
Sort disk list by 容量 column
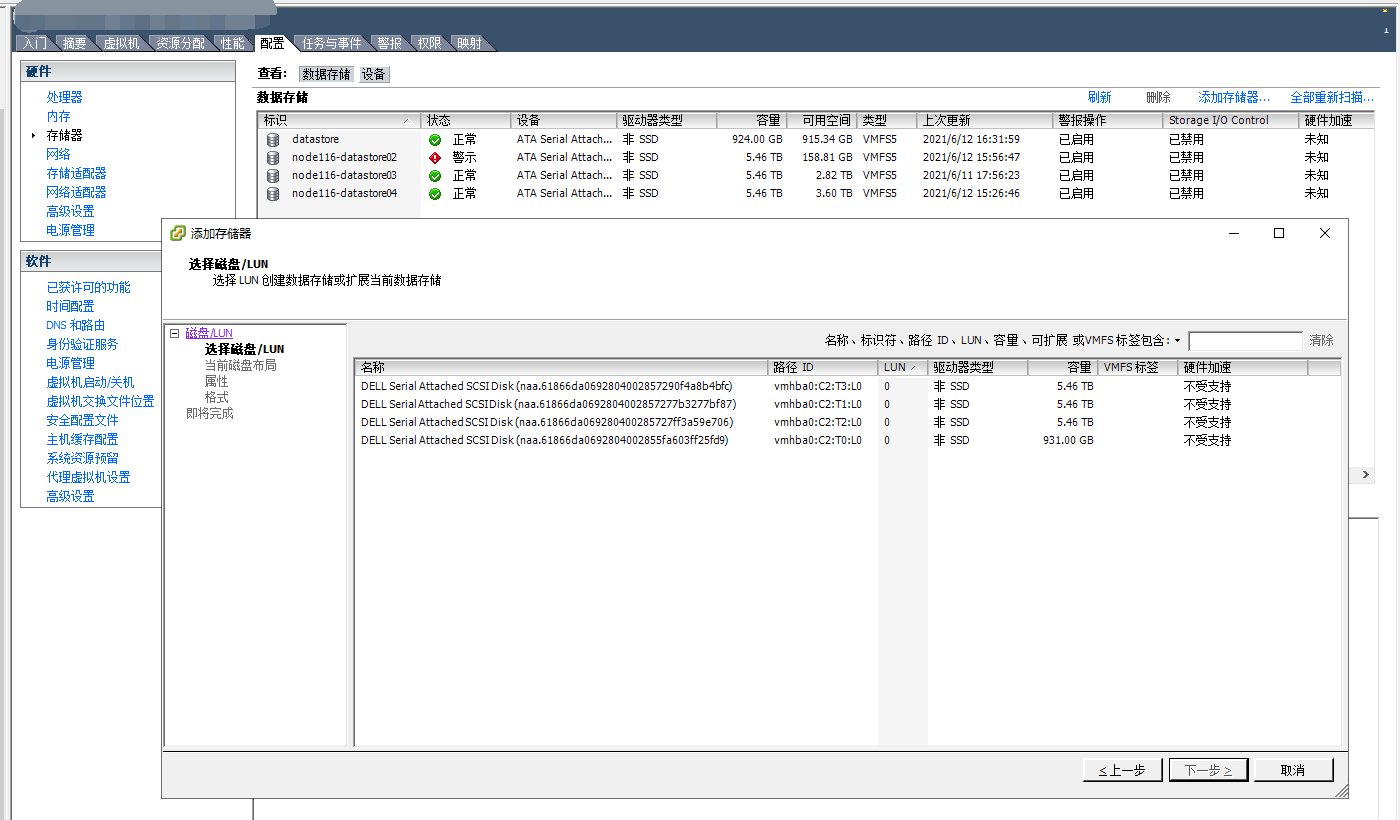click(1062, 368)
